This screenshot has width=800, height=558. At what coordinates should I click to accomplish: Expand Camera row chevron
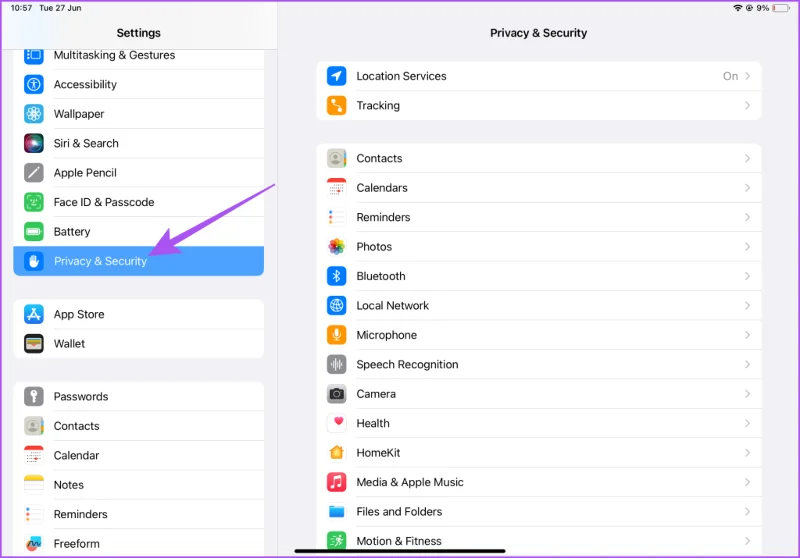(x=747, y=394)
